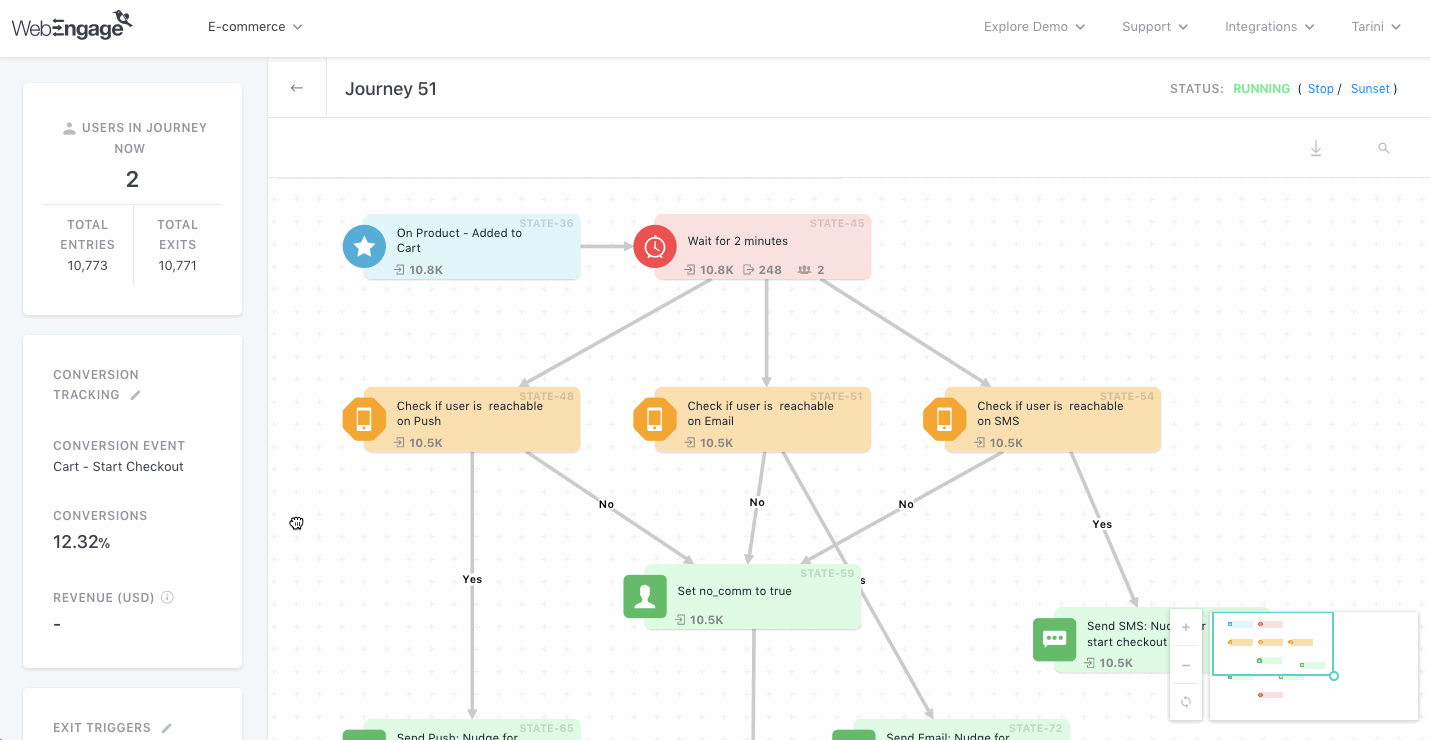1430x740 pixels.
Task: Click the Stop journey link
Action: point(1320,89)
